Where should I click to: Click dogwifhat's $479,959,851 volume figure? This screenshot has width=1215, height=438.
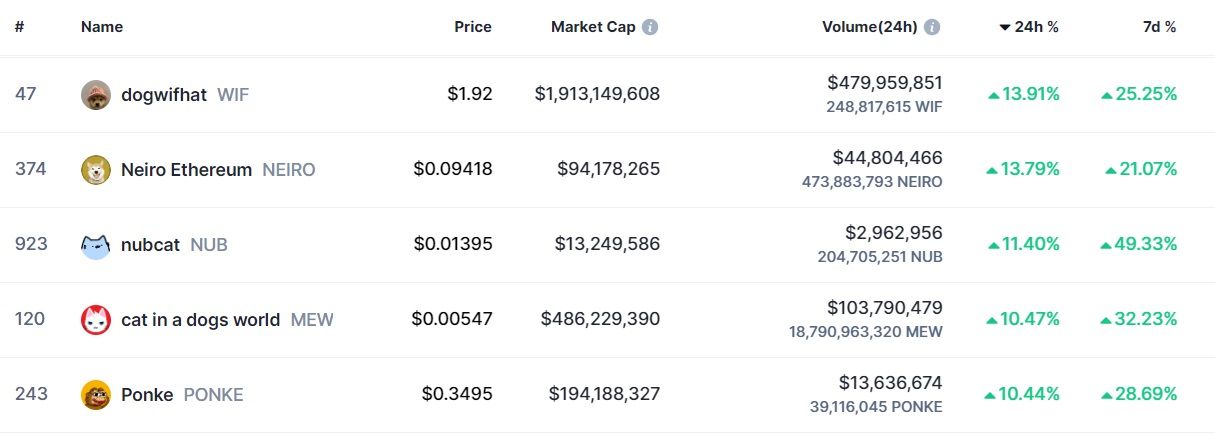pyautogui.click(x=885, y=83)
